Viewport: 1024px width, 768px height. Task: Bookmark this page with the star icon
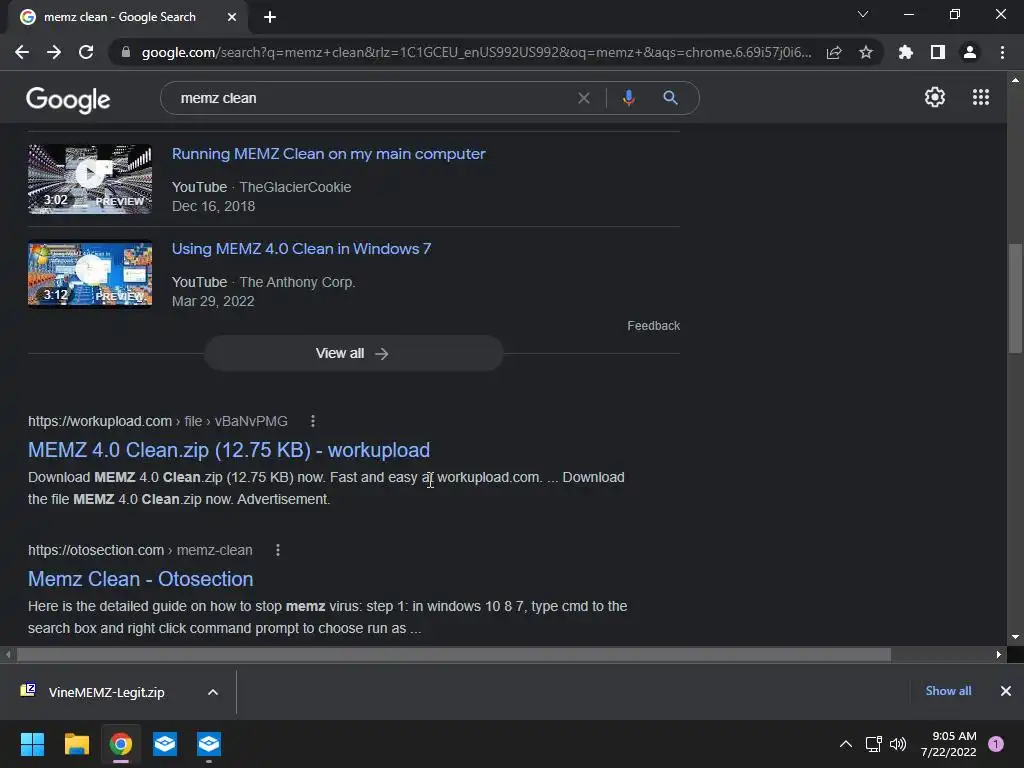pos(866,52)
